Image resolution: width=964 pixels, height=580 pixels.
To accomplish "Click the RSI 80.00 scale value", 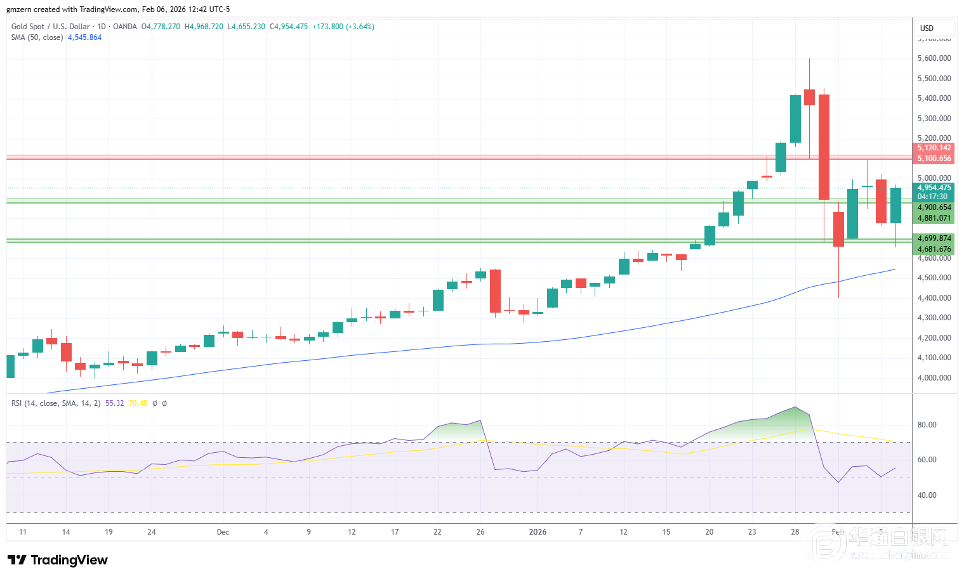I will [x=926, y=424].
